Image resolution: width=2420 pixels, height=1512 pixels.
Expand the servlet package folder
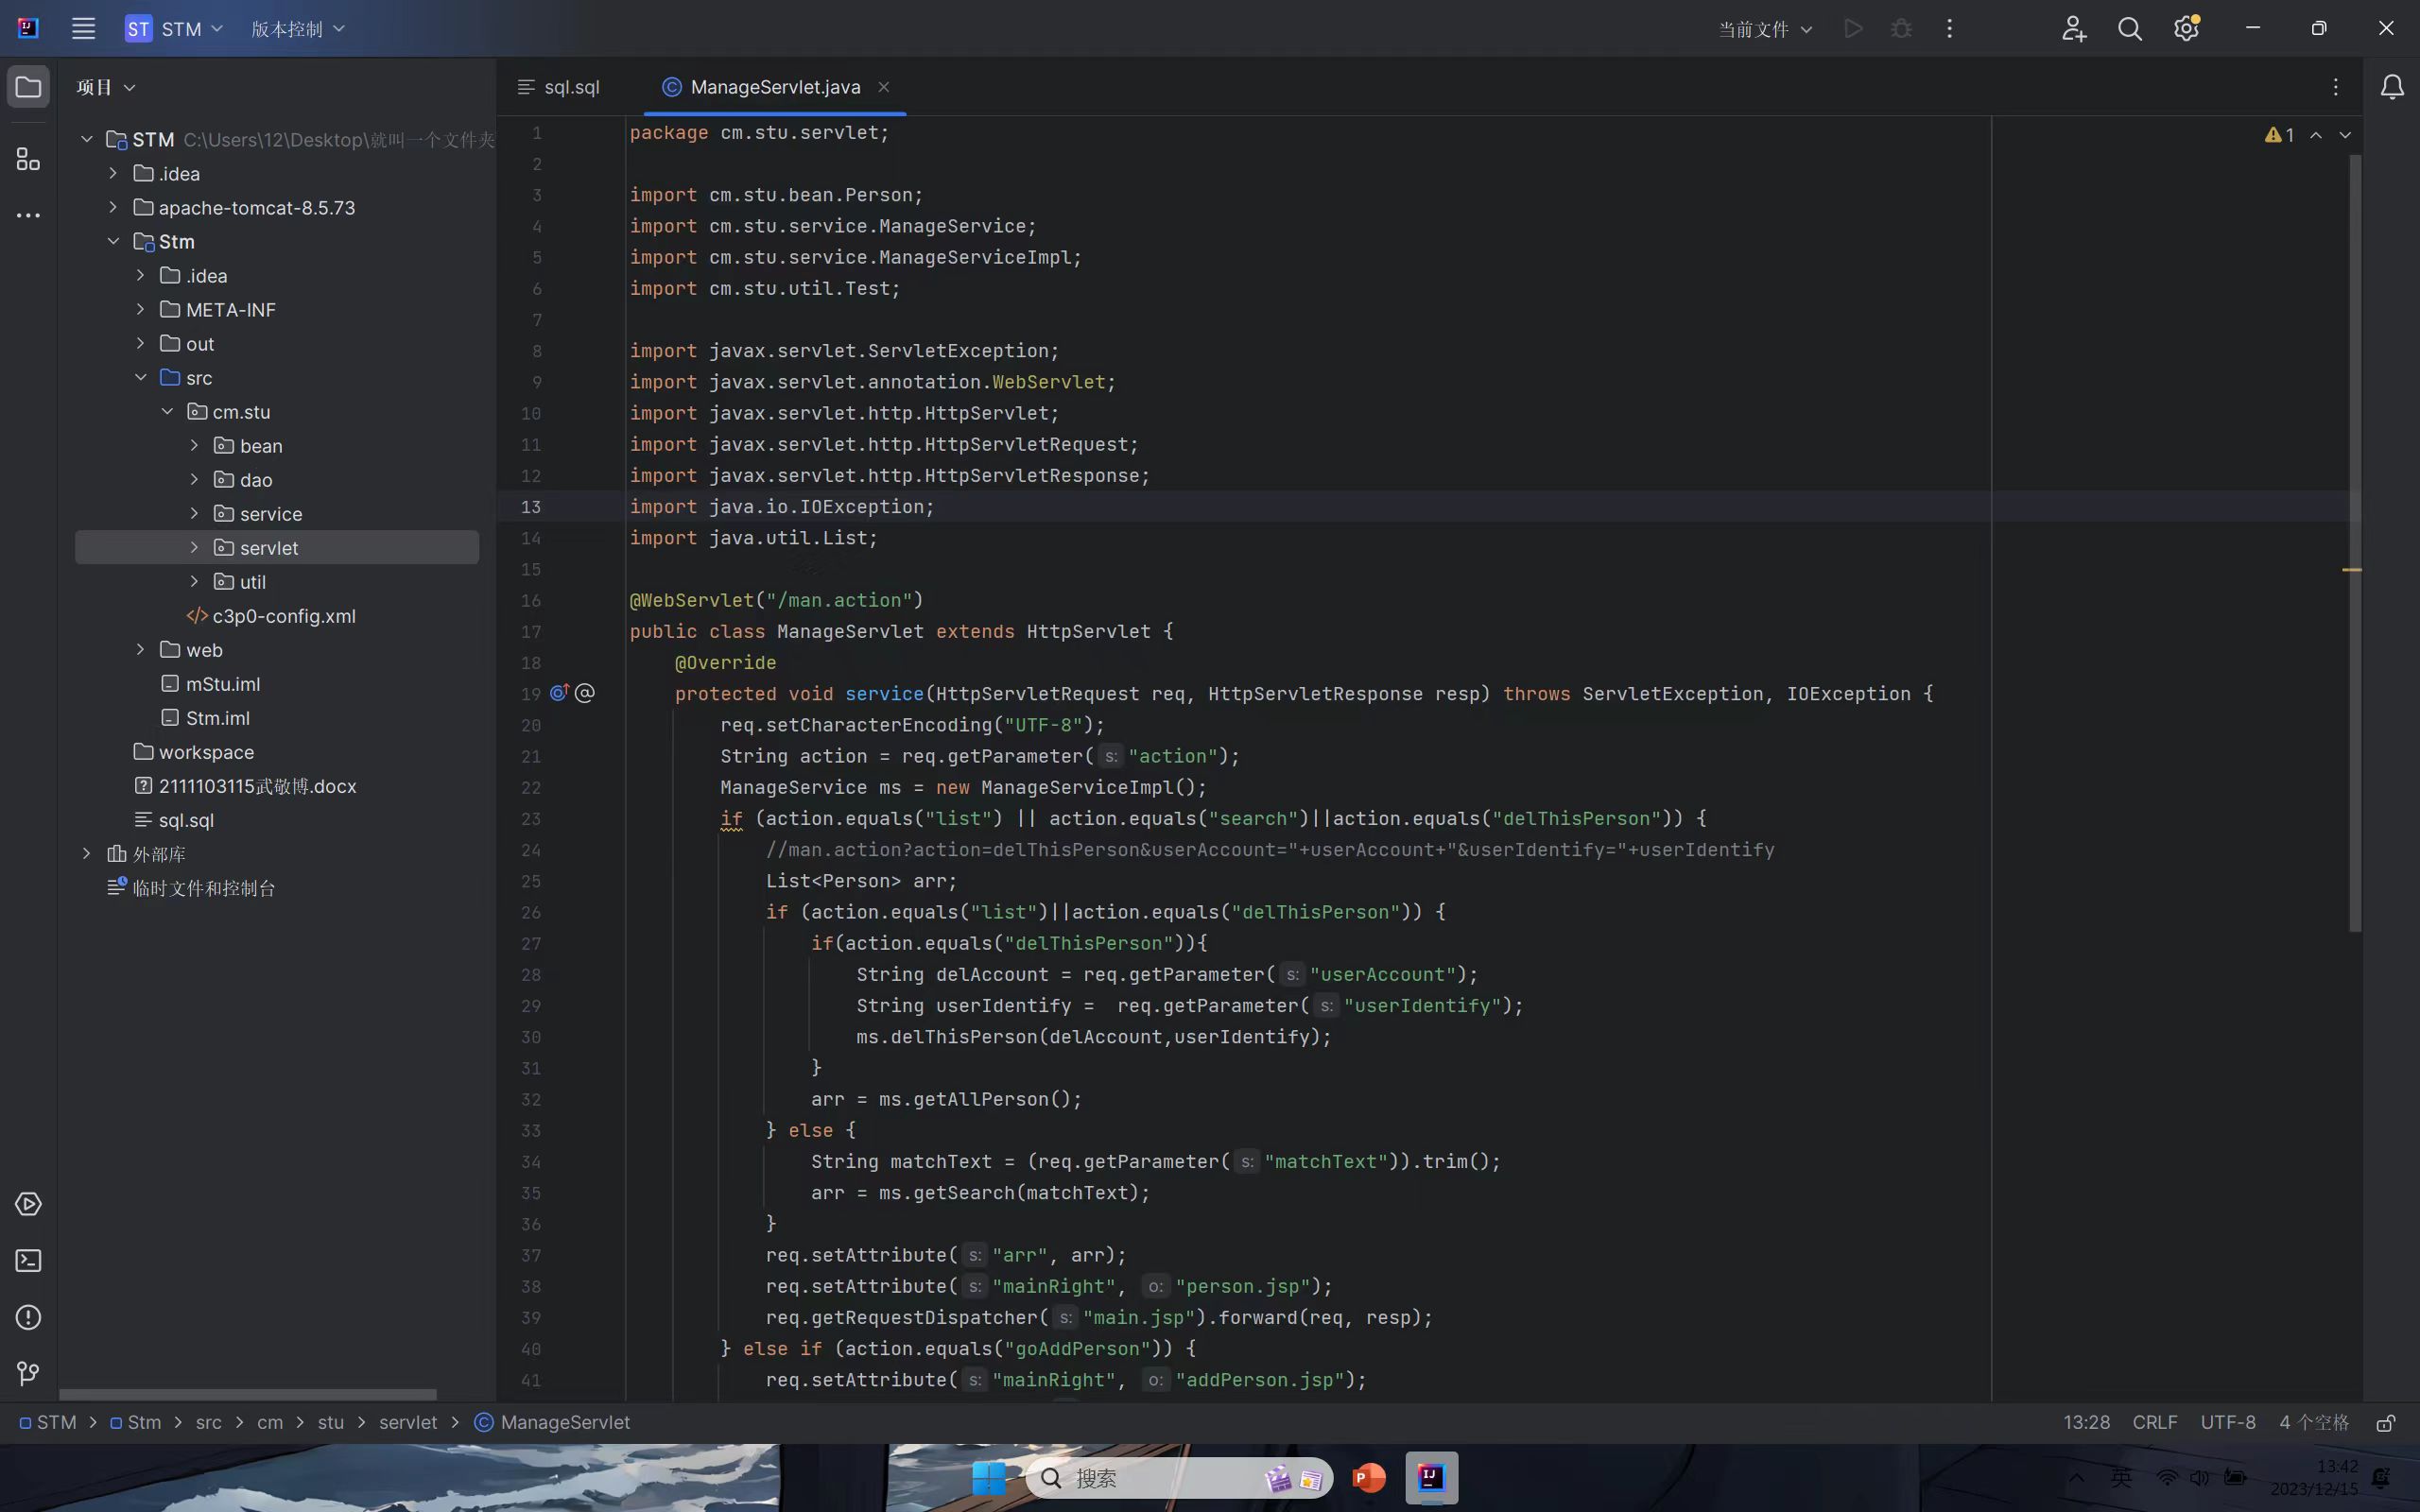coord(194,548)
